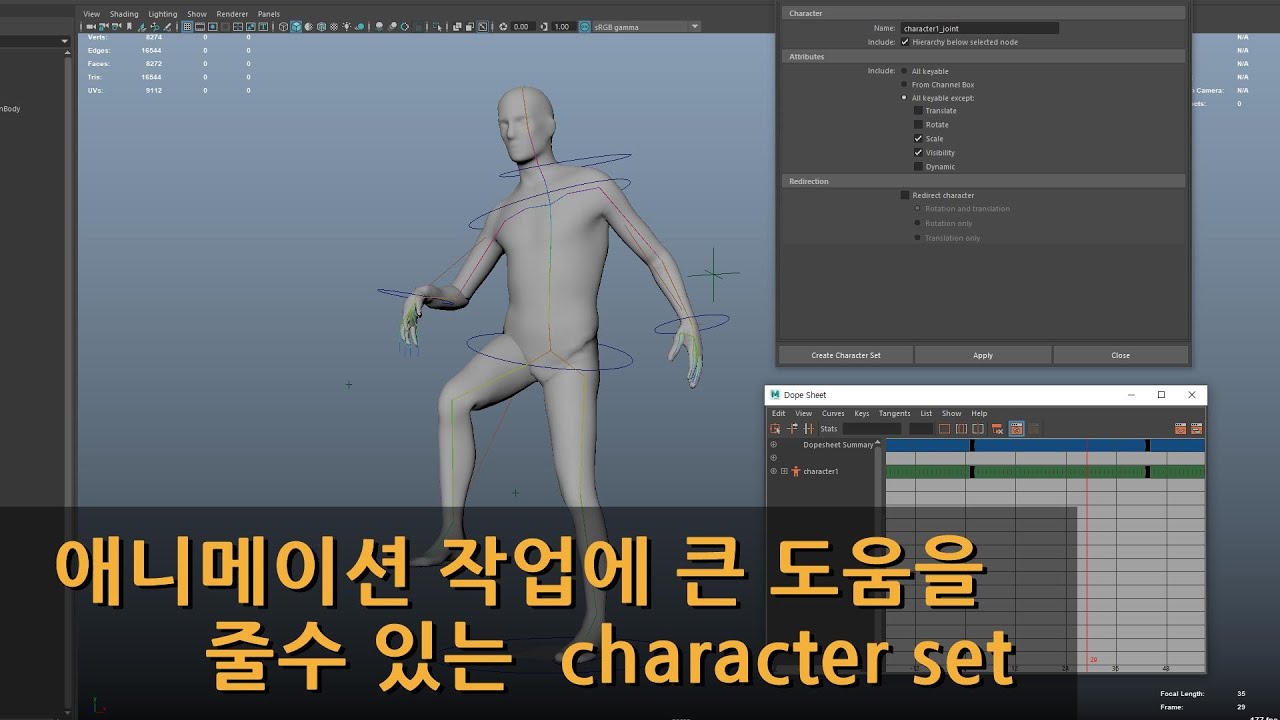Screen dimensions: 1280x720
Task: Collapse the Redirection section header
Action: [x=983, y=181]
